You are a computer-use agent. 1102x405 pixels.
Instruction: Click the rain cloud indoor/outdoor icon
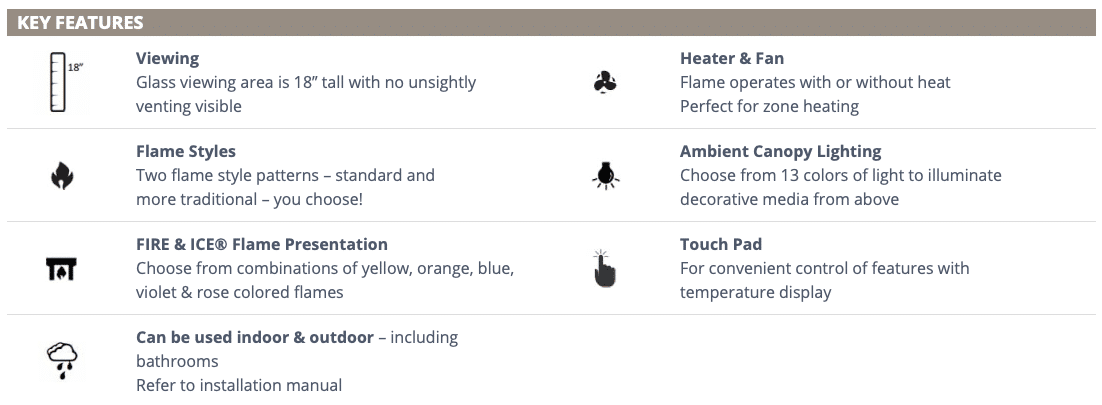pyautogui.click(x=62, y=361)
